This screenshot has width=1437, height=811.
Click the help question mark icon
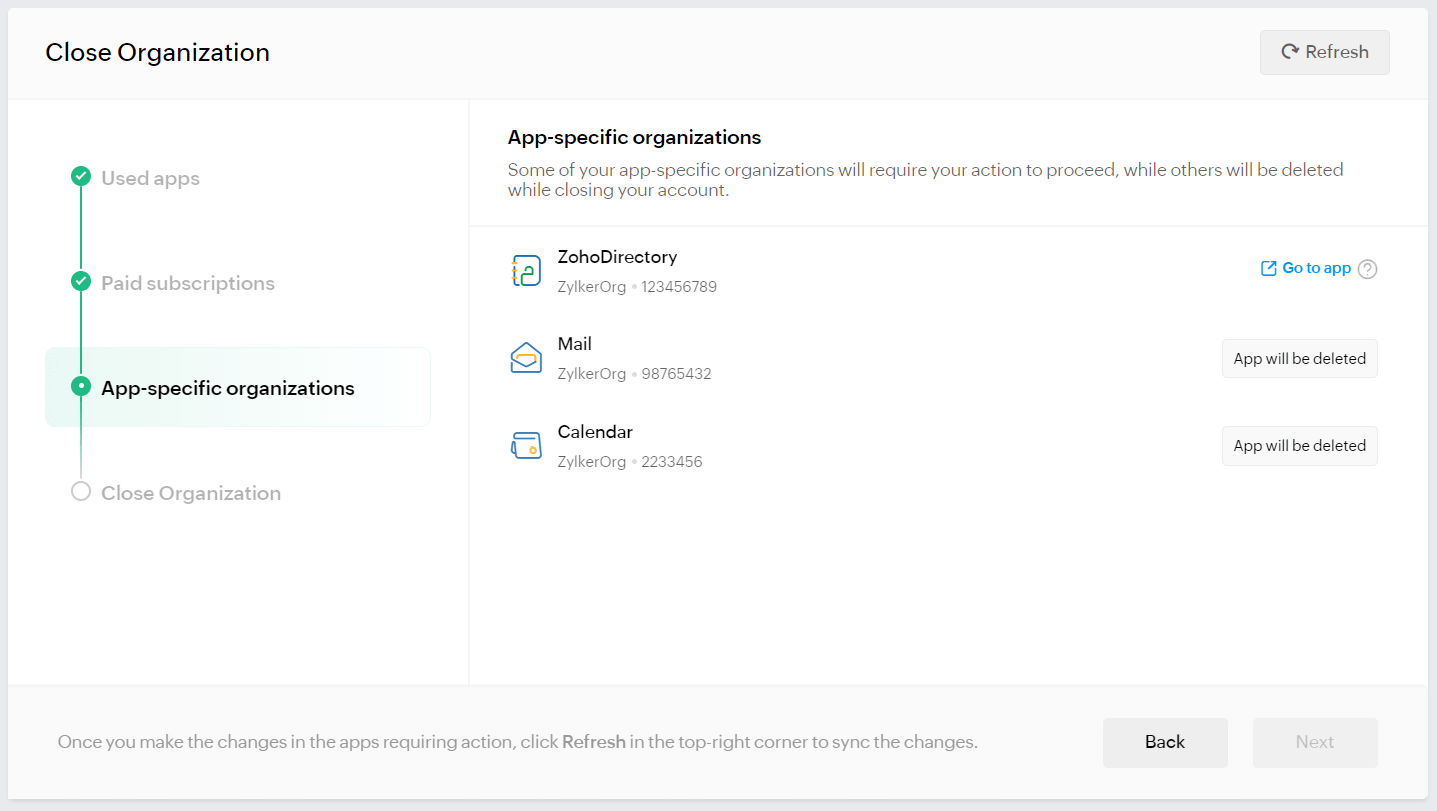click(1368, 269)
